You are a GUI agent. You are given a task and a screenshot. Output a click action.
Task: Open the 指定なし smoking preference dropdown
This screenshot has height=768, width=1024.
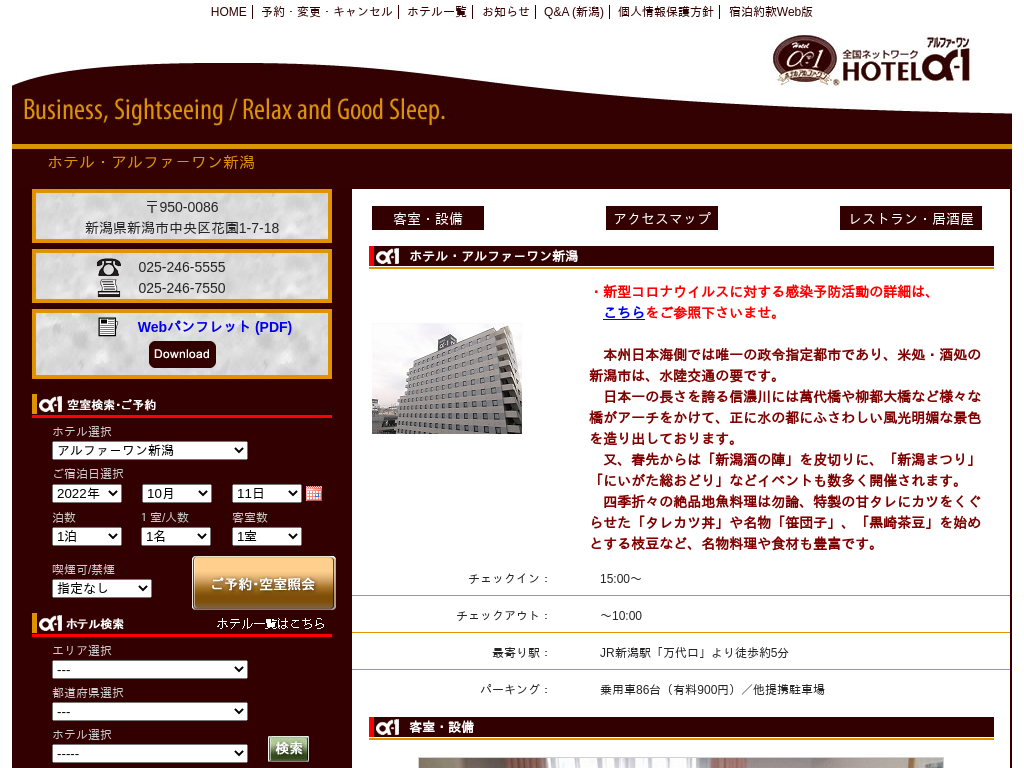[x=102, y=588]
